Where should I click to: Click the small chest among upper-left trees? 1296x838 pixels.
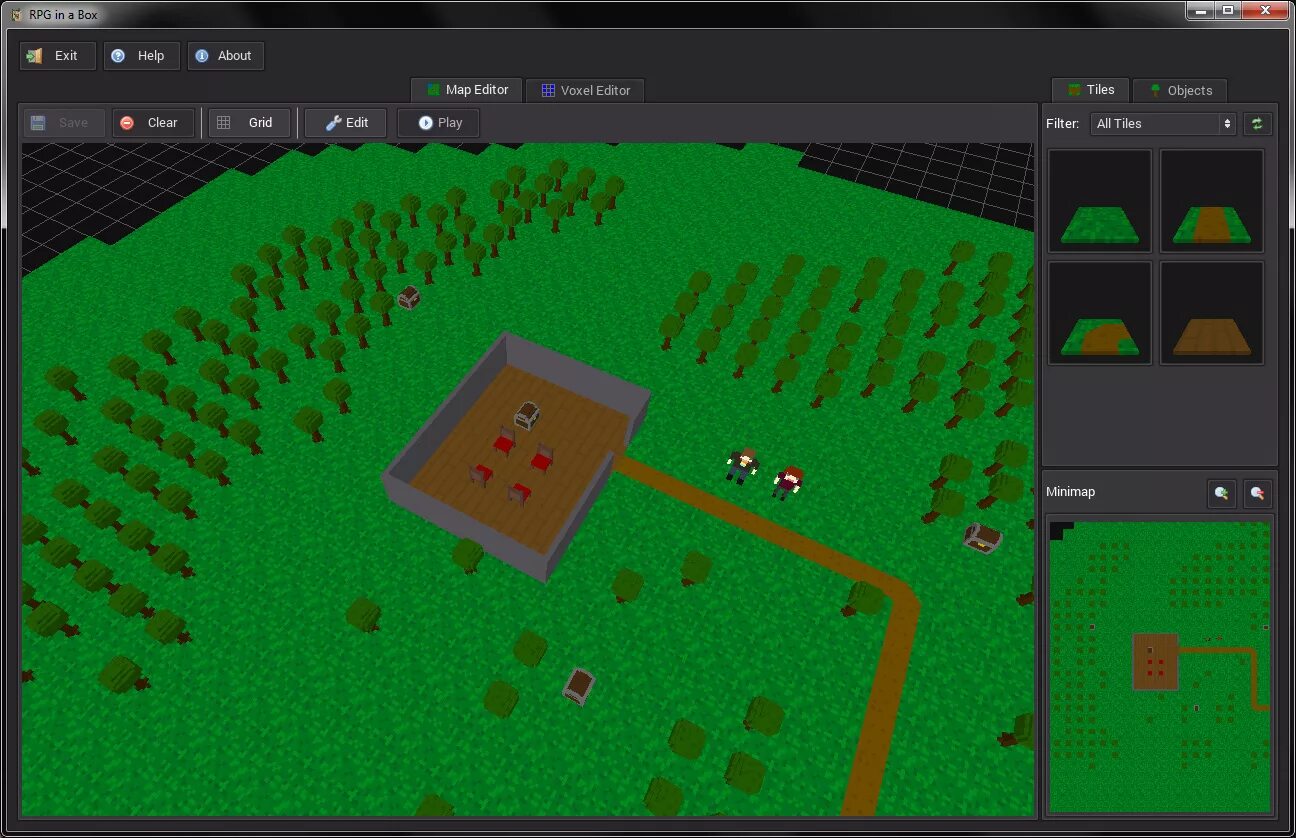pos(408,297)
